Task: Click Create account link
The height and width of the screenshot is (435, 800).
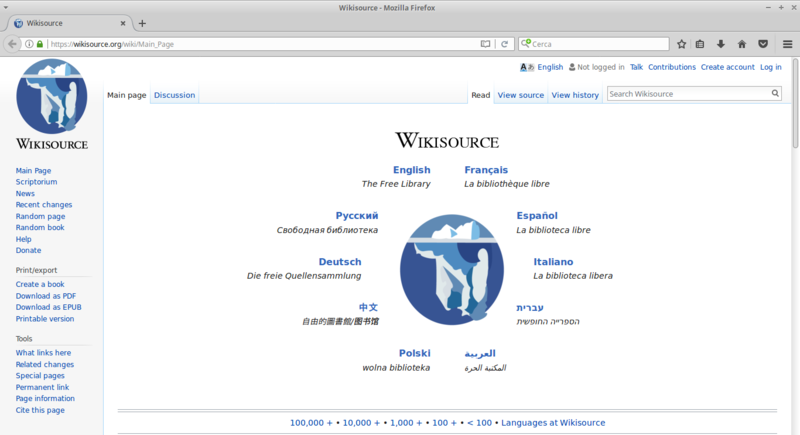Action: click(x=727, y=67)
